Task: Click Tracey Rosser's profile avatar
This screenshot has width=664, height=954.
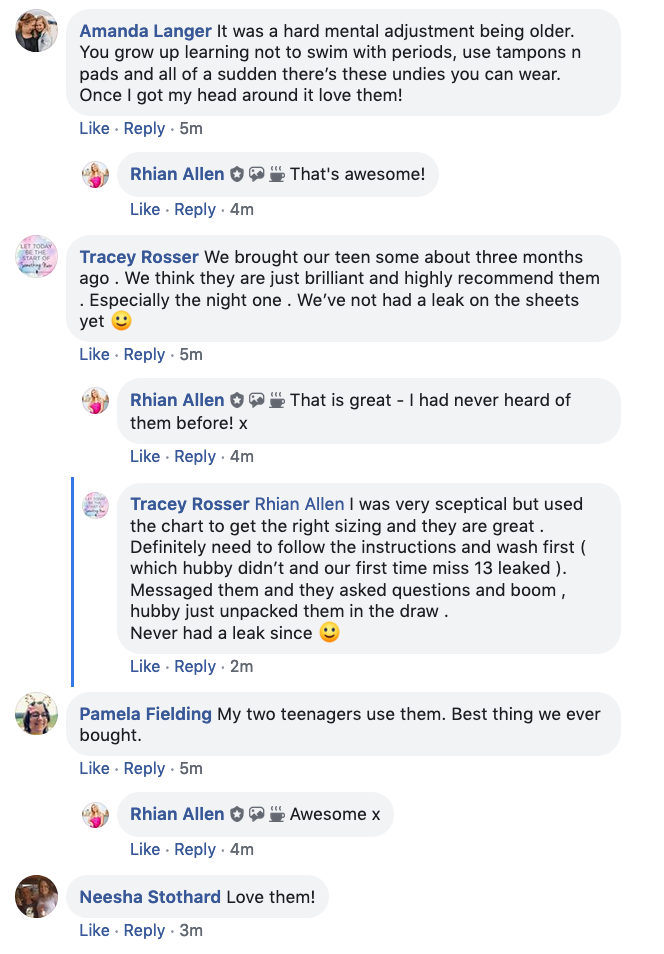Action: [37, 256]
